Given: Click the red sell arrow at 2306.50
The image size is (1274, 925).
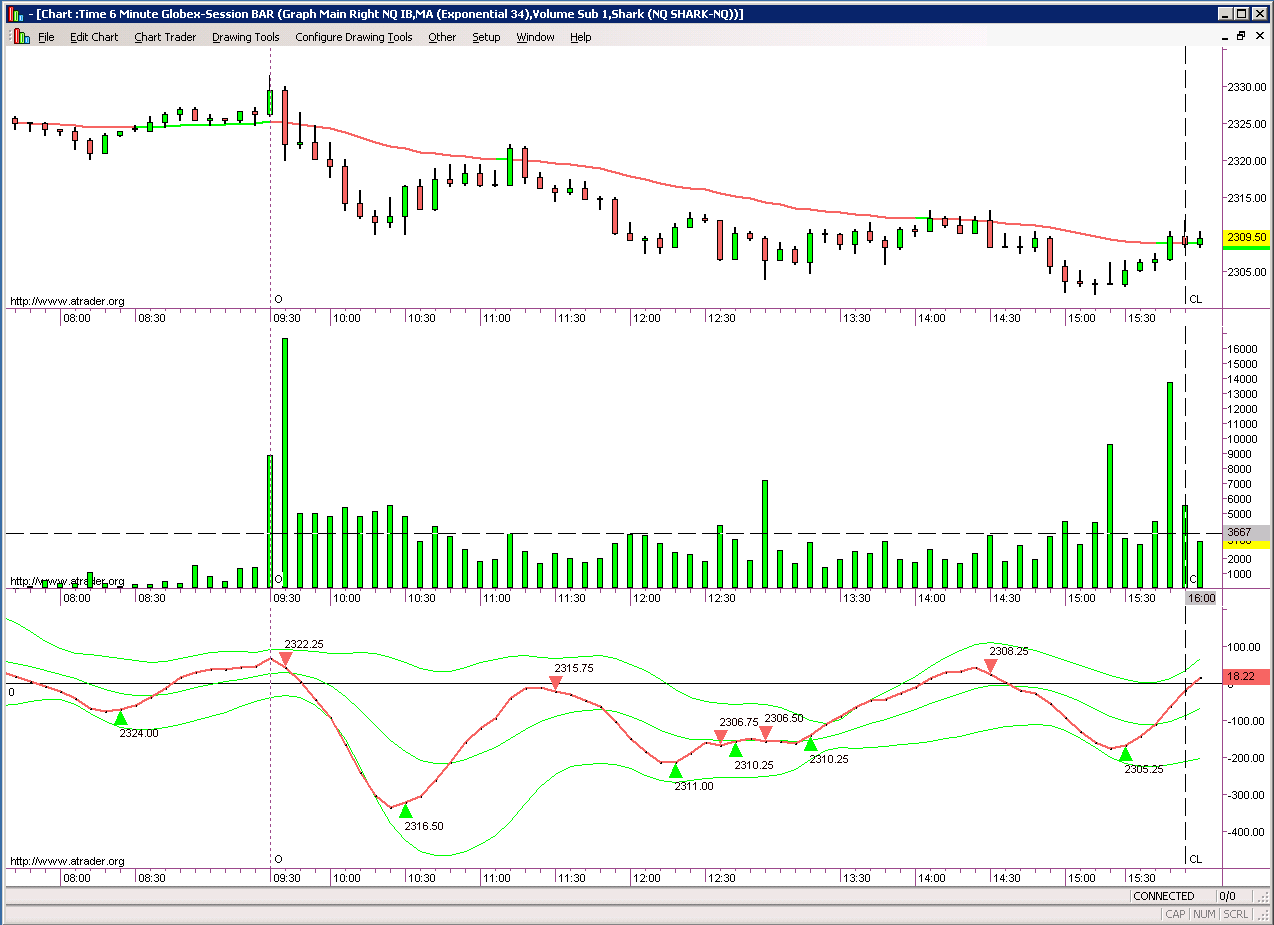Looking at the screenshot, I should [765, 733].
